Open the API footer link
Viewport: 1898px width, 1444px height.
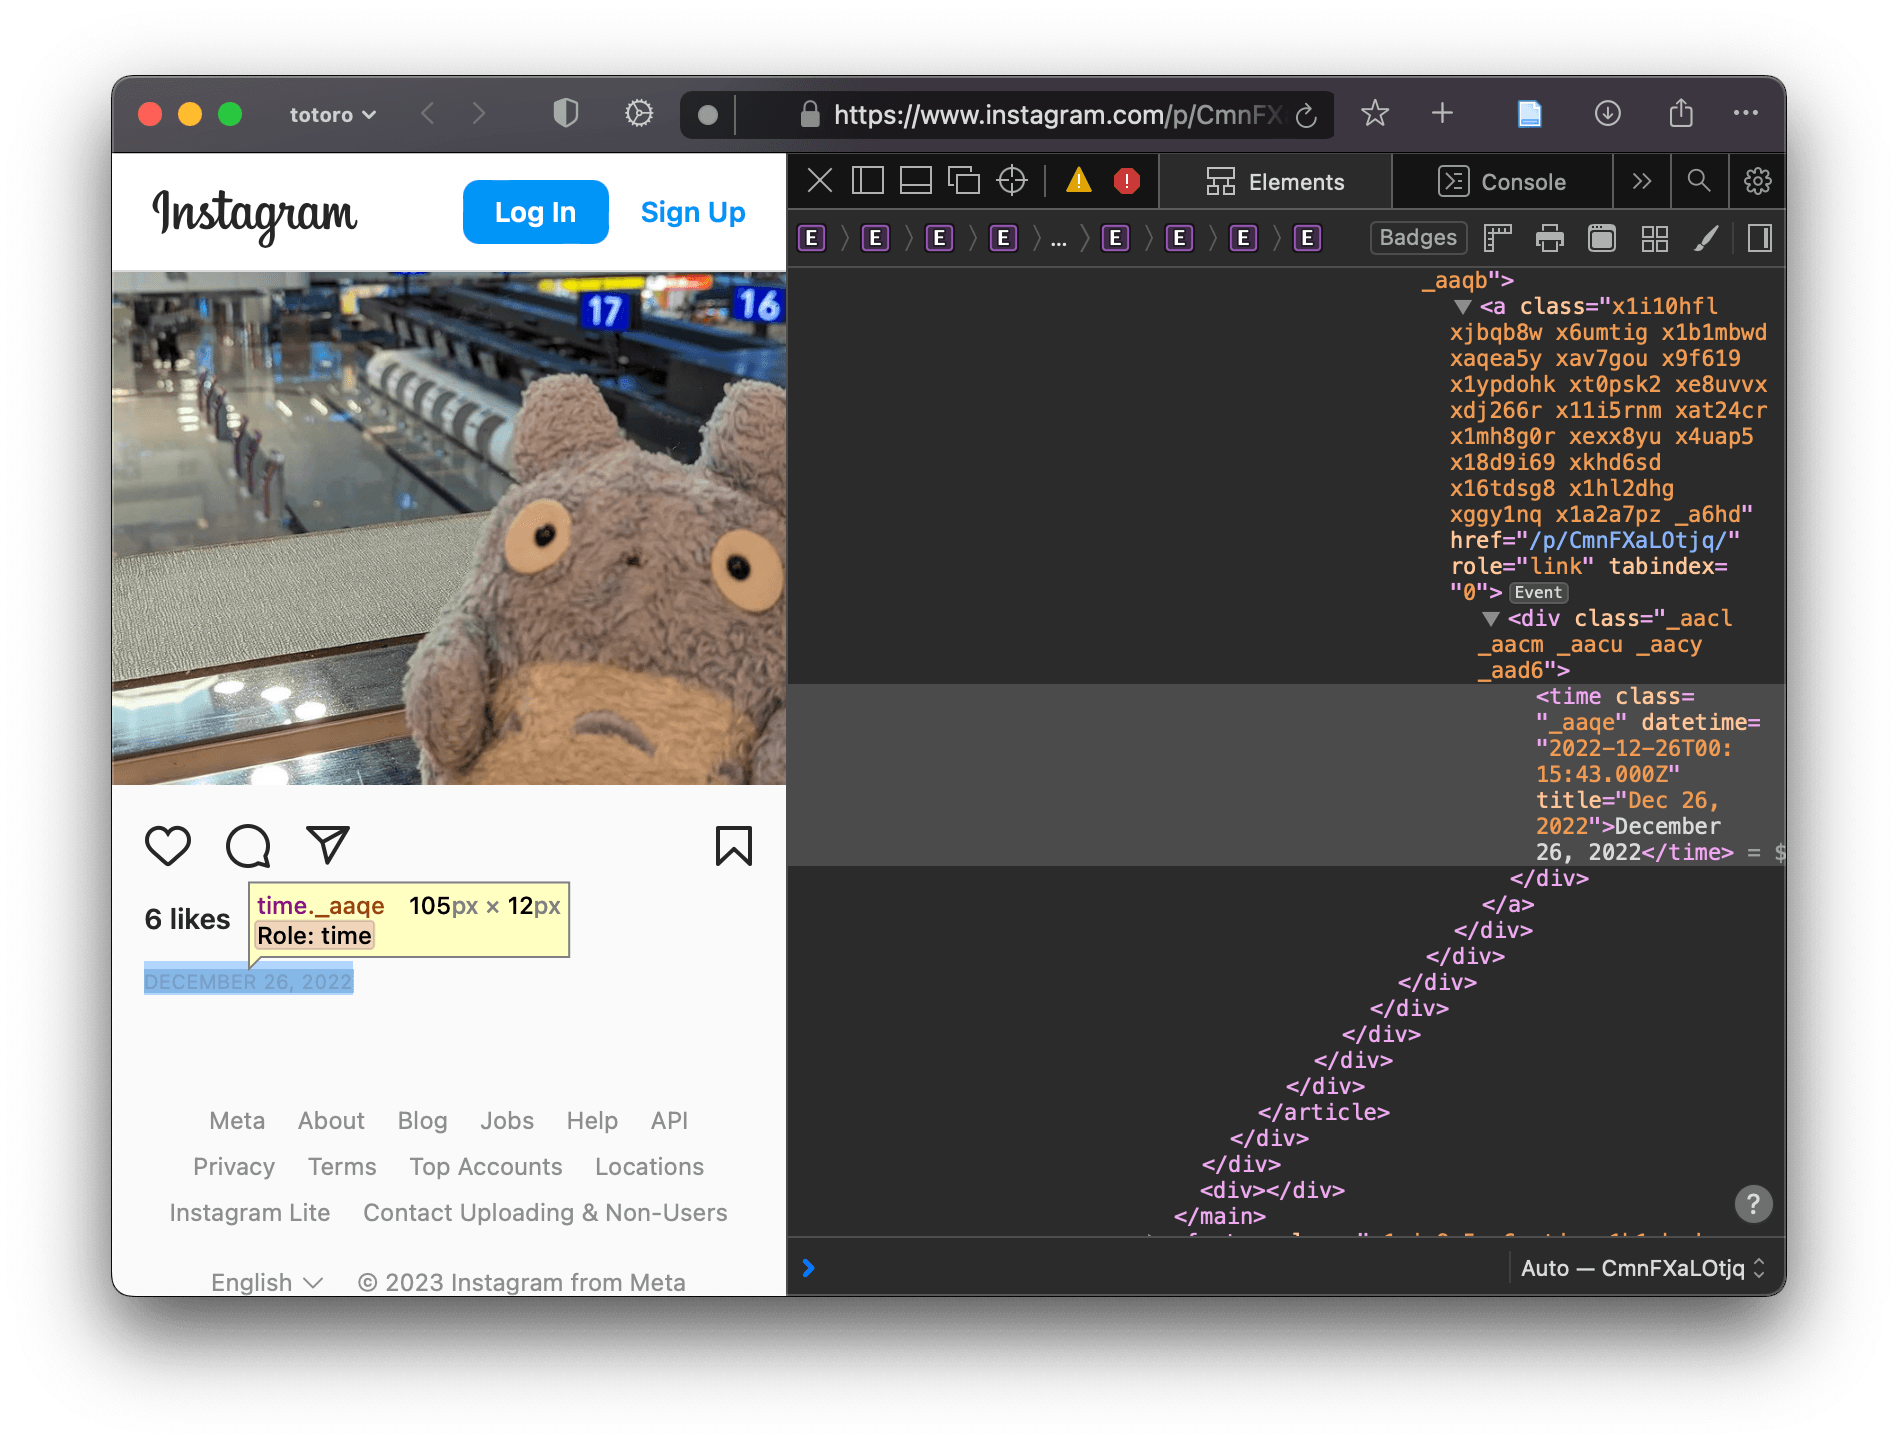pyautogui.click(x=669, y=1121)
